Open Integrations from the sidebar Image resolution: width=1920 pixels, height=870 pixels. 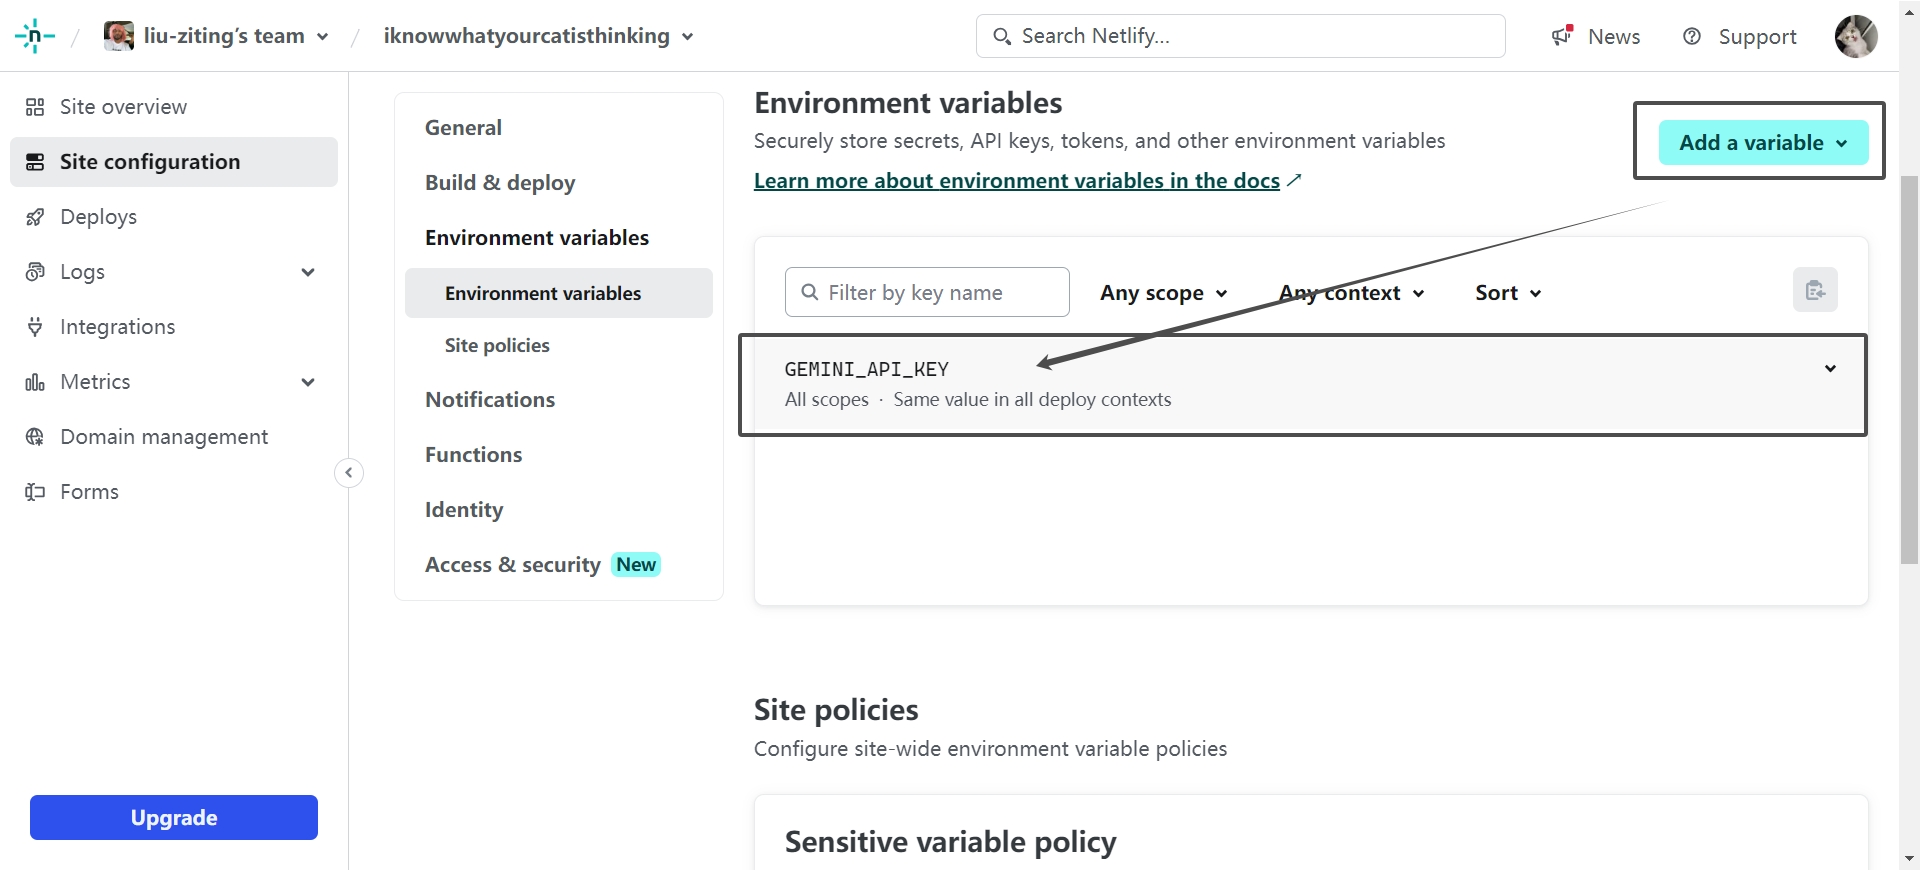[117, 327]
